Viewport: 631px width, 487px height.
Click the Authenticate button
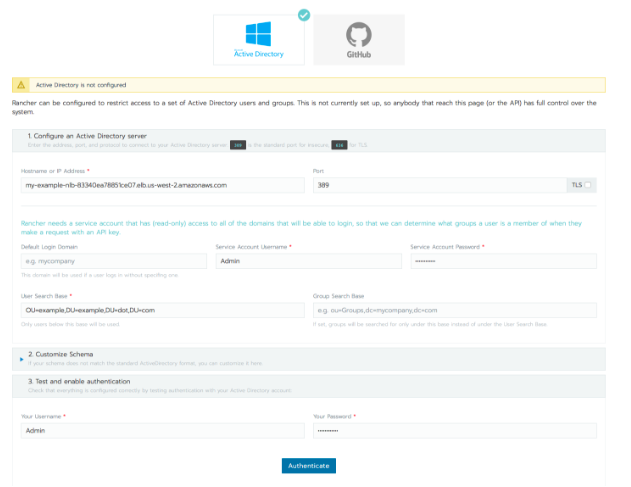pyautogui.click(x=308, y=465)
